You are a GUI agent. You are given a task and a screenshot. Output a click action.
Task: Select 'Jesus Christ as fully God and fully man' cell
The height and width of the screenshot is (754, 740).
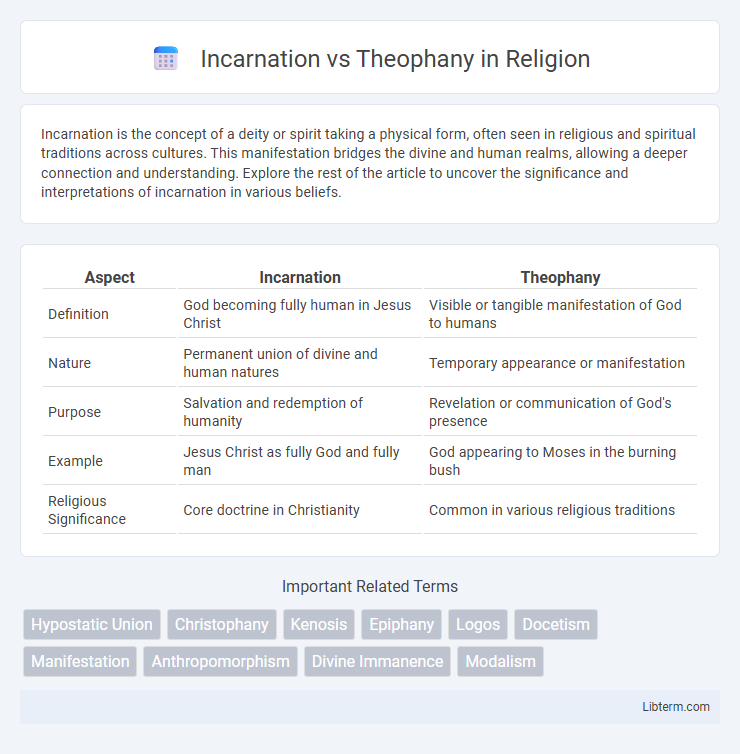pos(300,461)
